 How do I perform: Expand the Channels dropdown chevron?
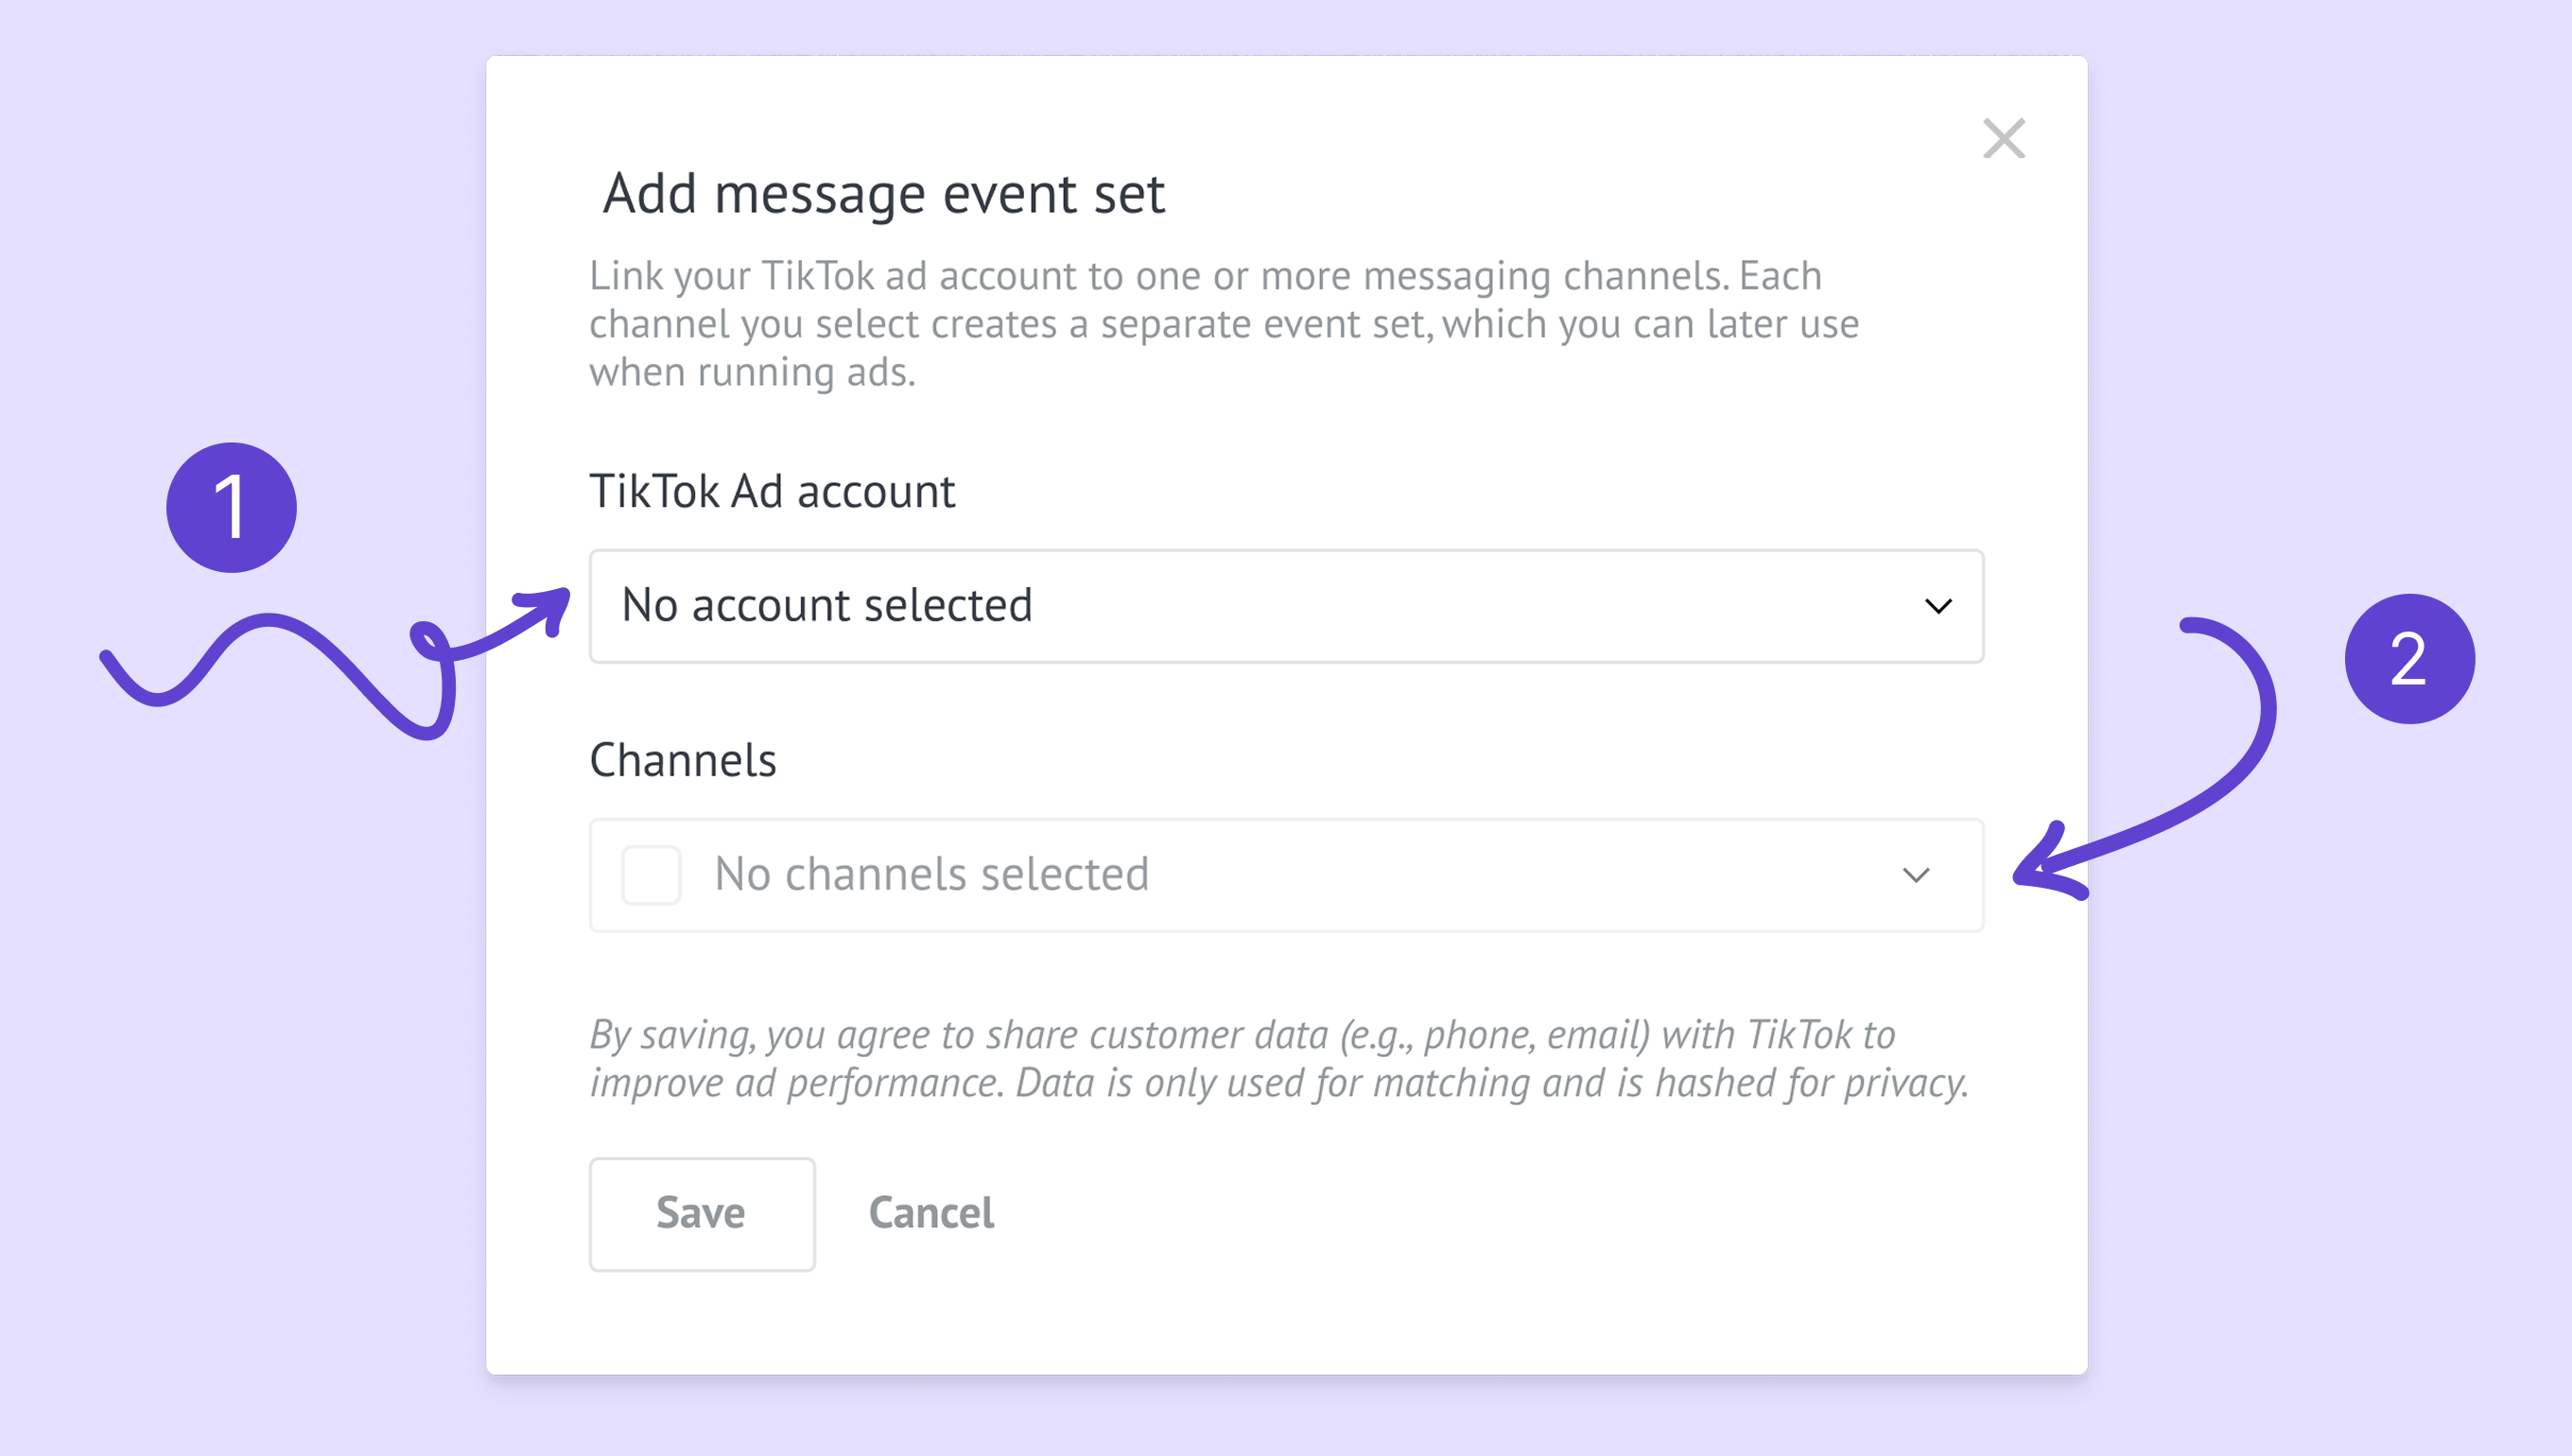[1915, 876]
